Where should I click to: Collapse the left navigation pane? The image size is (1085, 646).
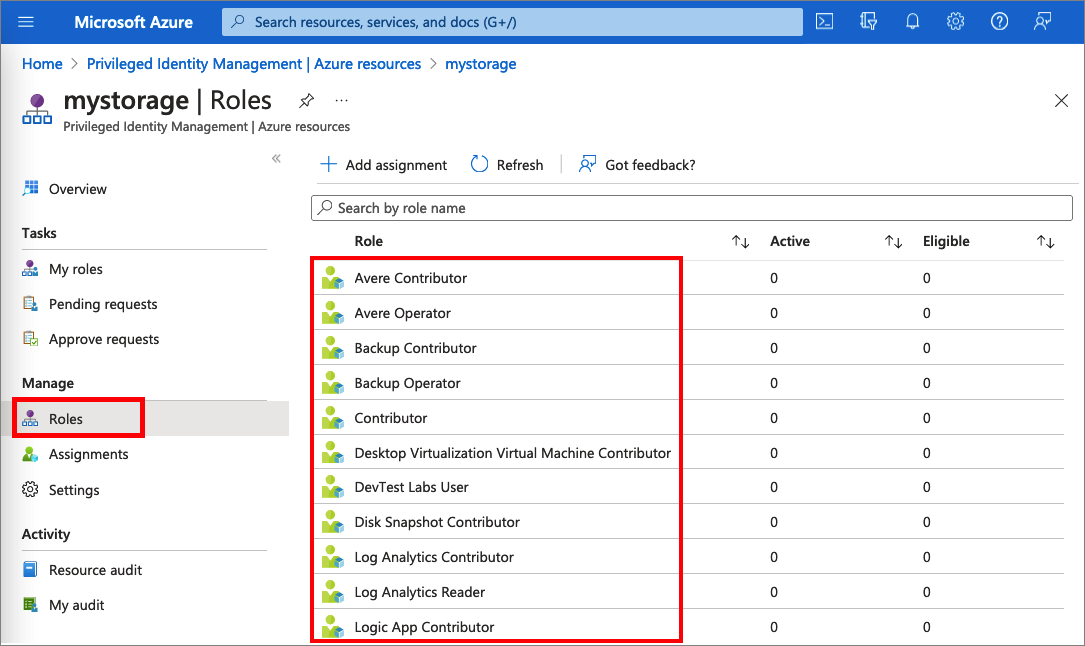(276, 157)
